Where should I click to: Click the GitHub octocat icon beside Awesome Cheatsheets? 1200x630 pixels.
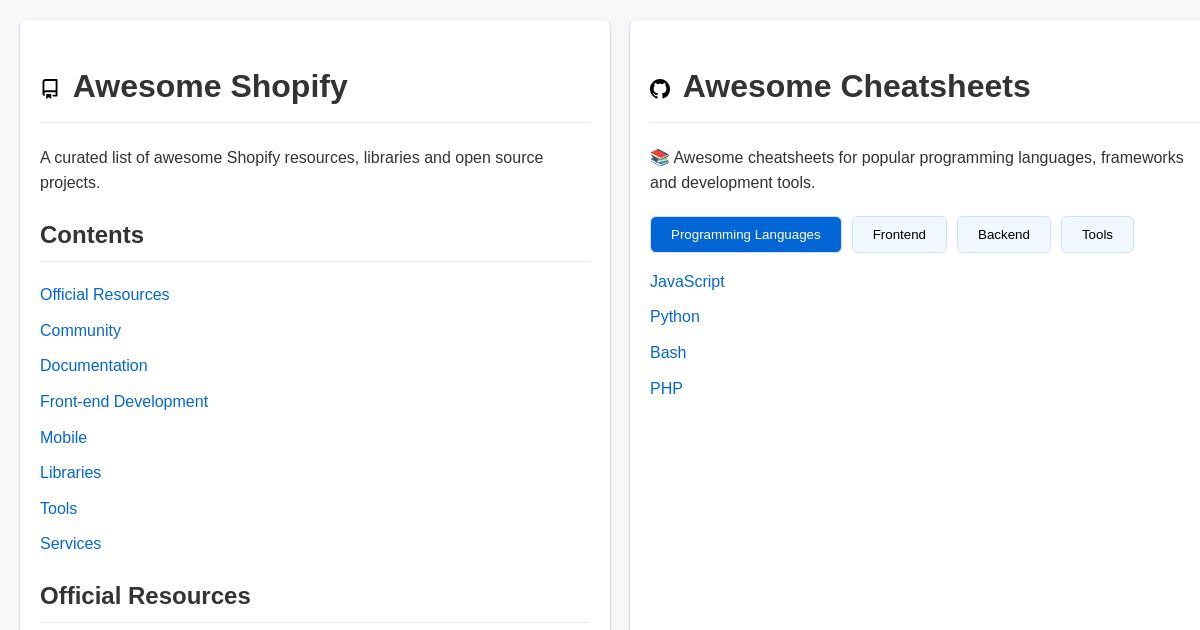pos(660,88)
